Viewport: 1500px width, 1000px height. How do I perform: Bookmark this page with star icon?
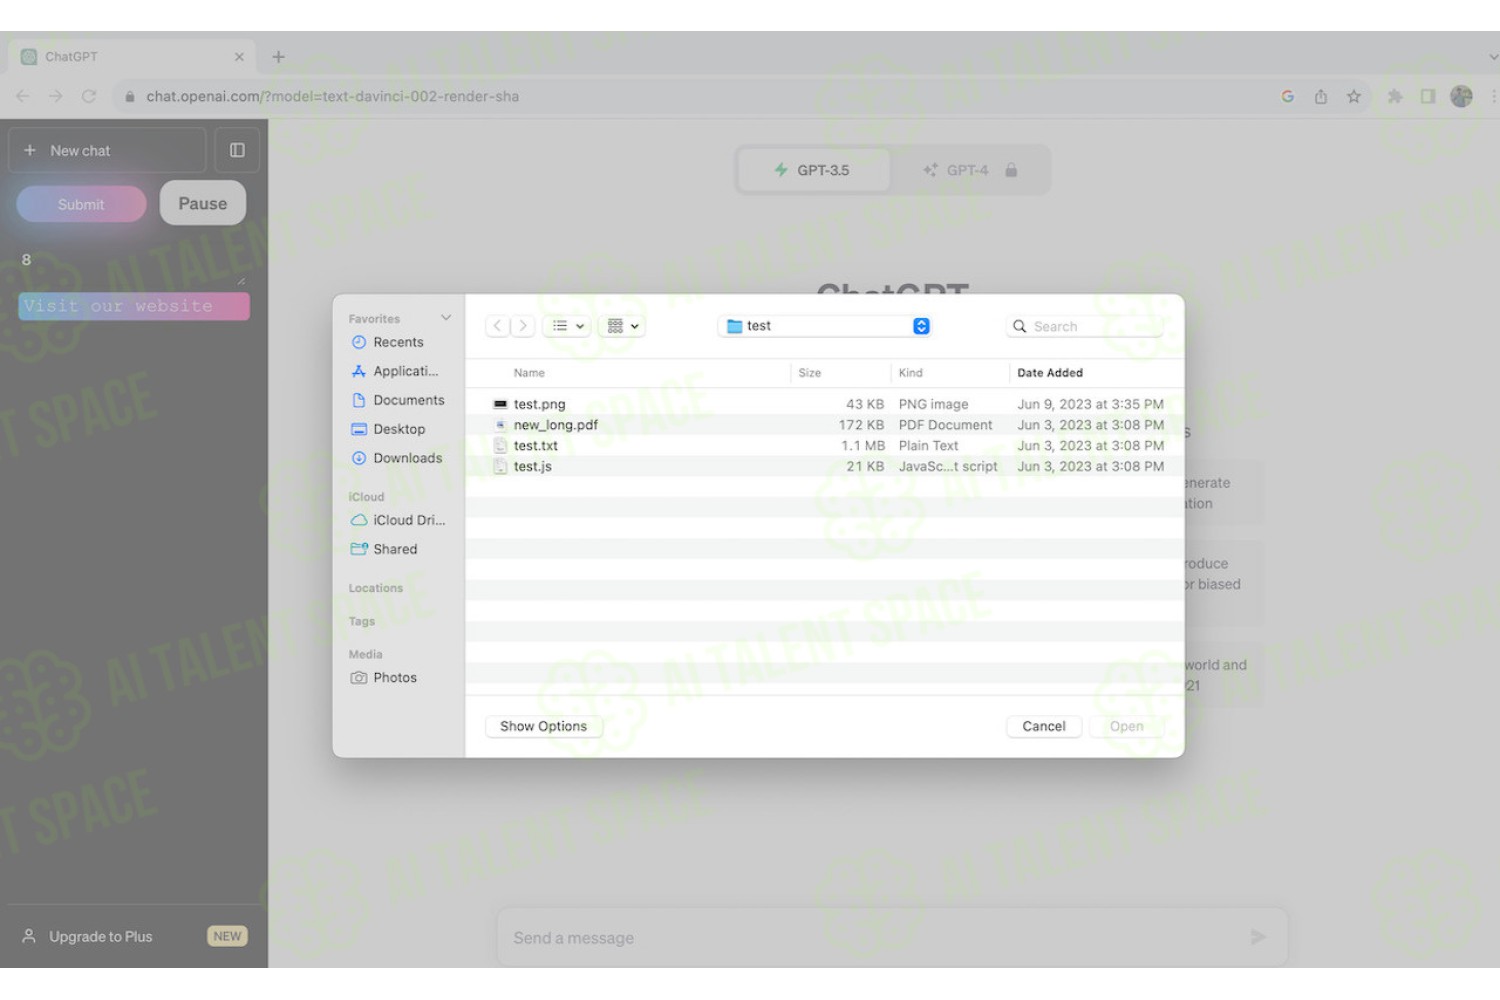(1354, 96)
